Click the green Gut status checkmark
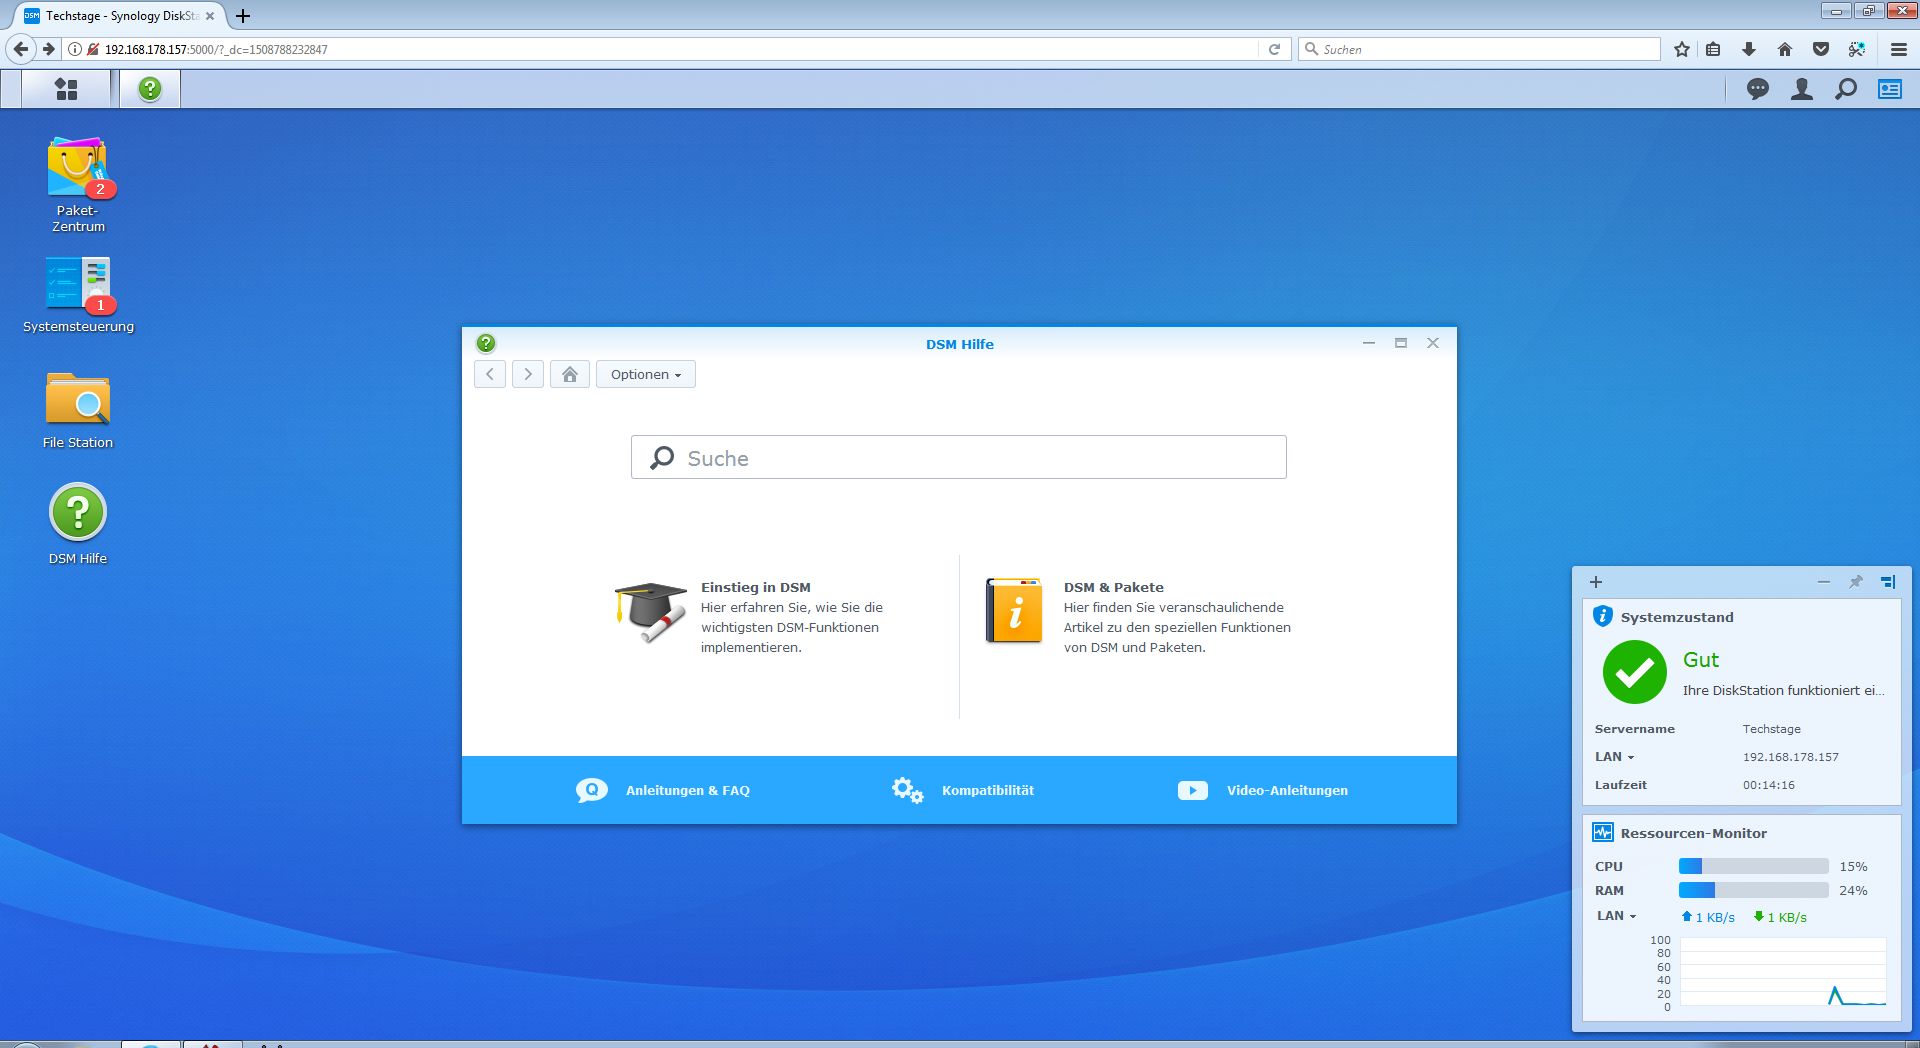Image resolution: width=1920 pixels, height=1048 pixels. (x=1635, y=672)
